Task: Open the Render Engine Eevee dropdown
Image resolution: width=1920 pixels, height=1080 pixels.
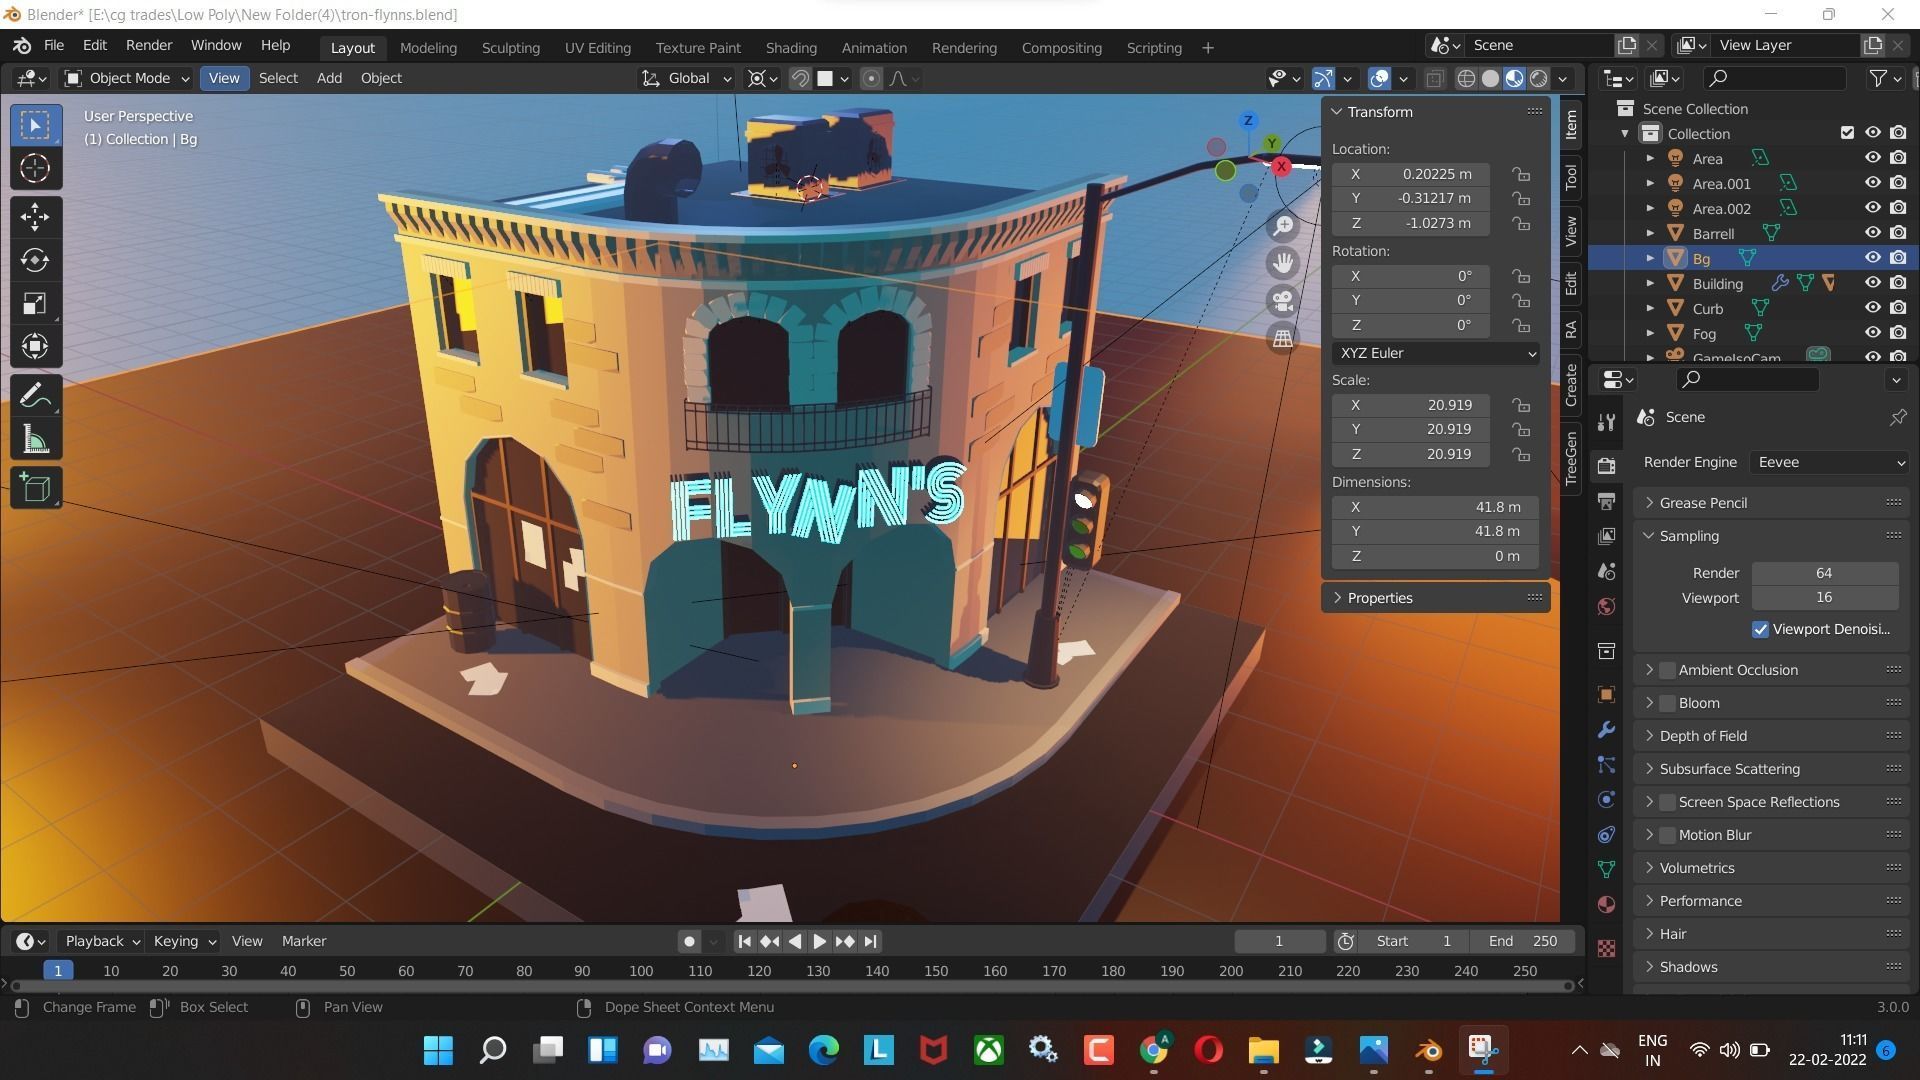Action: 1829,462
